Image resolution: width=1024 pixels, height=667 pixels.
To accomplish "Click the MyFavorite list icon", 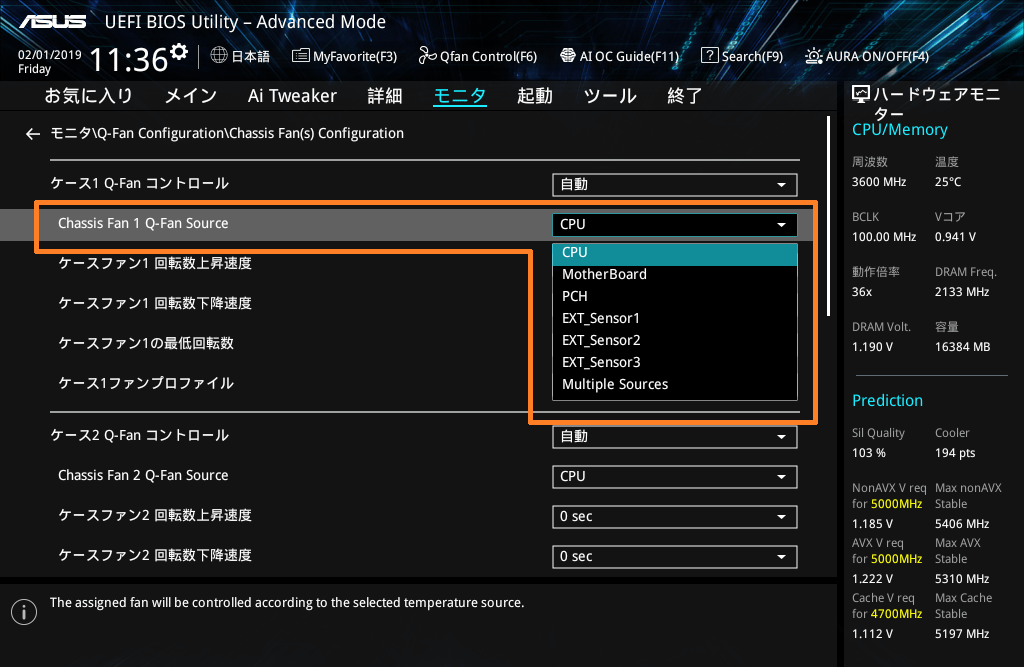I will (x=300, y=56).
